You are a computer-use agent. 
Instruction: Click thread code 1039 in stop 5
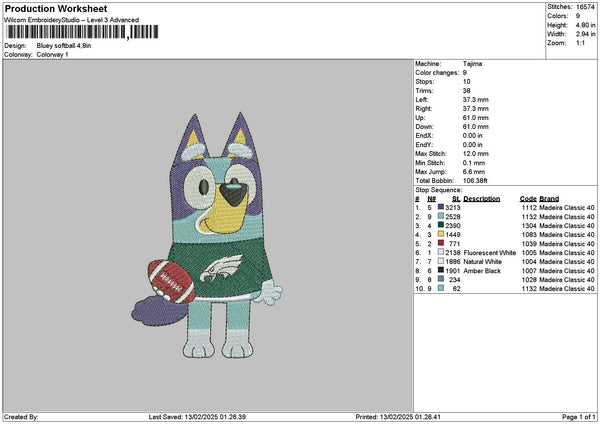coord(529,243)
